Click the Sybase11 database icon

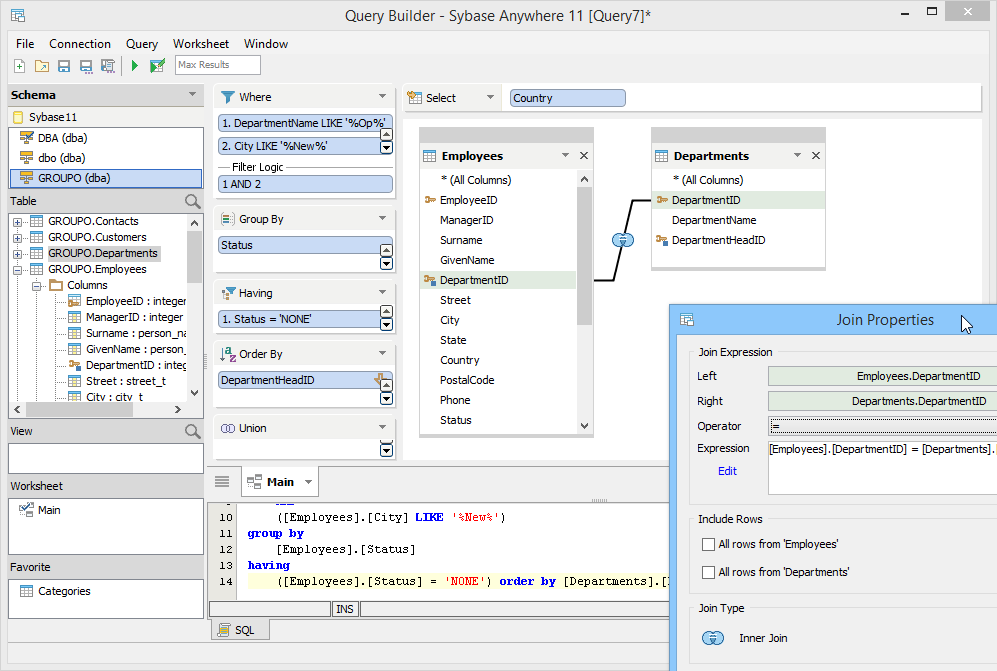click(18, 117)
